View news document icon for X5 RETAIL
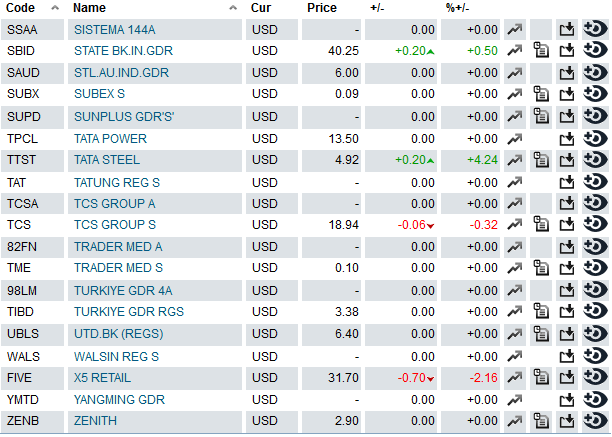Screen dimensions: 612x437 click(541, 377)
